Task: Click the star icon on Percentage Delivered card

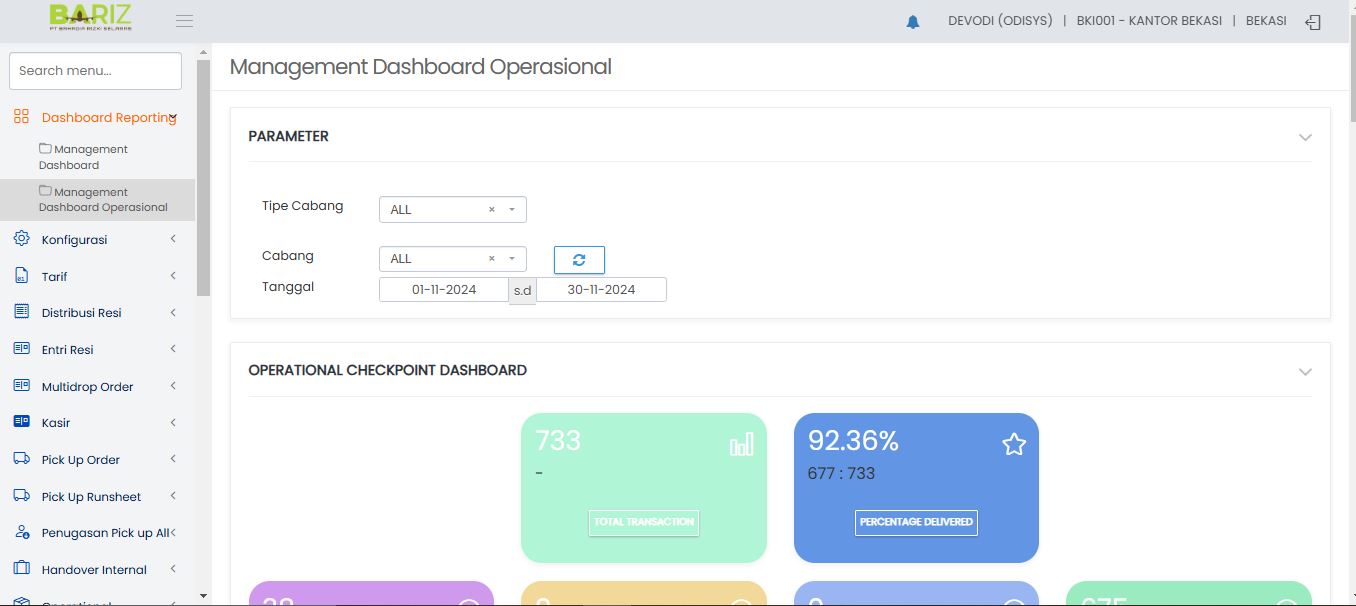Action: tap(1013, 445)
